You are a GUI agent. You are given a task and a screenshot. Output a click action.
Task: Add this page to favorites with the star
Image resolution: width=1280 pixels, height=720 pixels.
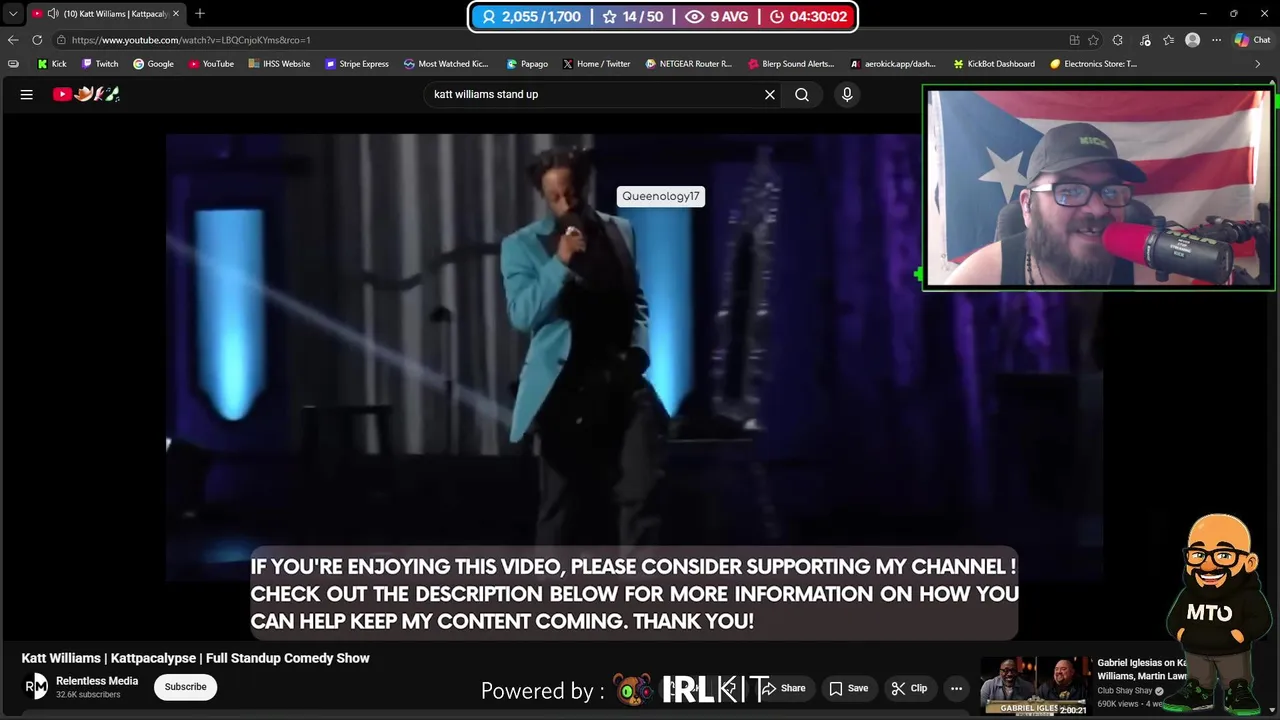click(x=1093, y=40)
